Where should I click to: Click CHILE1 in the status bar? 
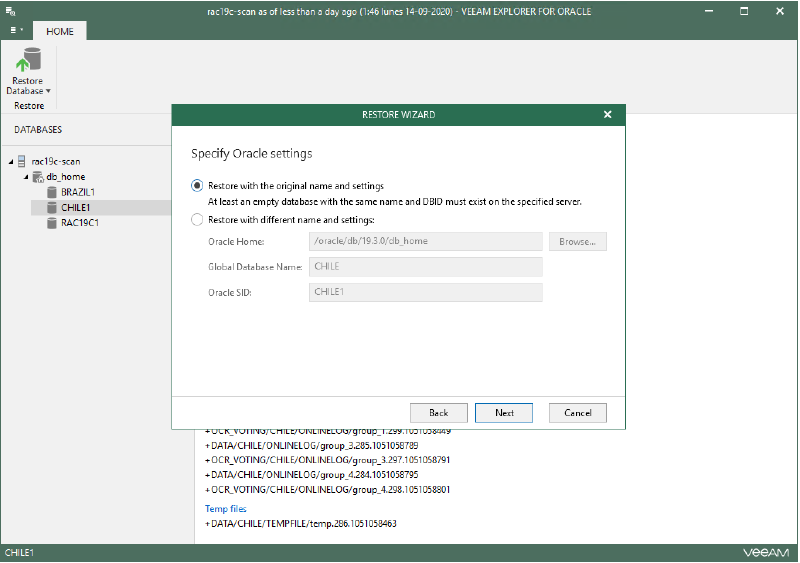[x=19, y=553]
